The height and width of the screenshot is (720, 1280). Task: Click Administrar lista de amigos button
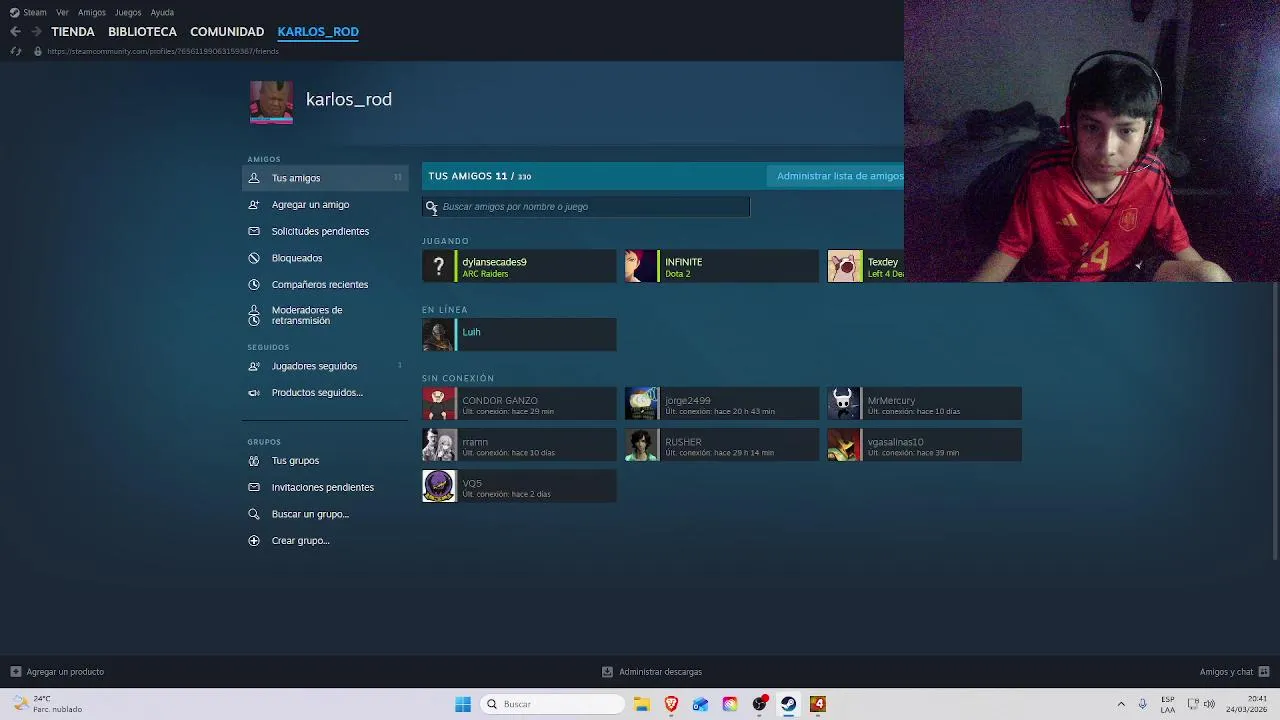(x=836, y=176)
